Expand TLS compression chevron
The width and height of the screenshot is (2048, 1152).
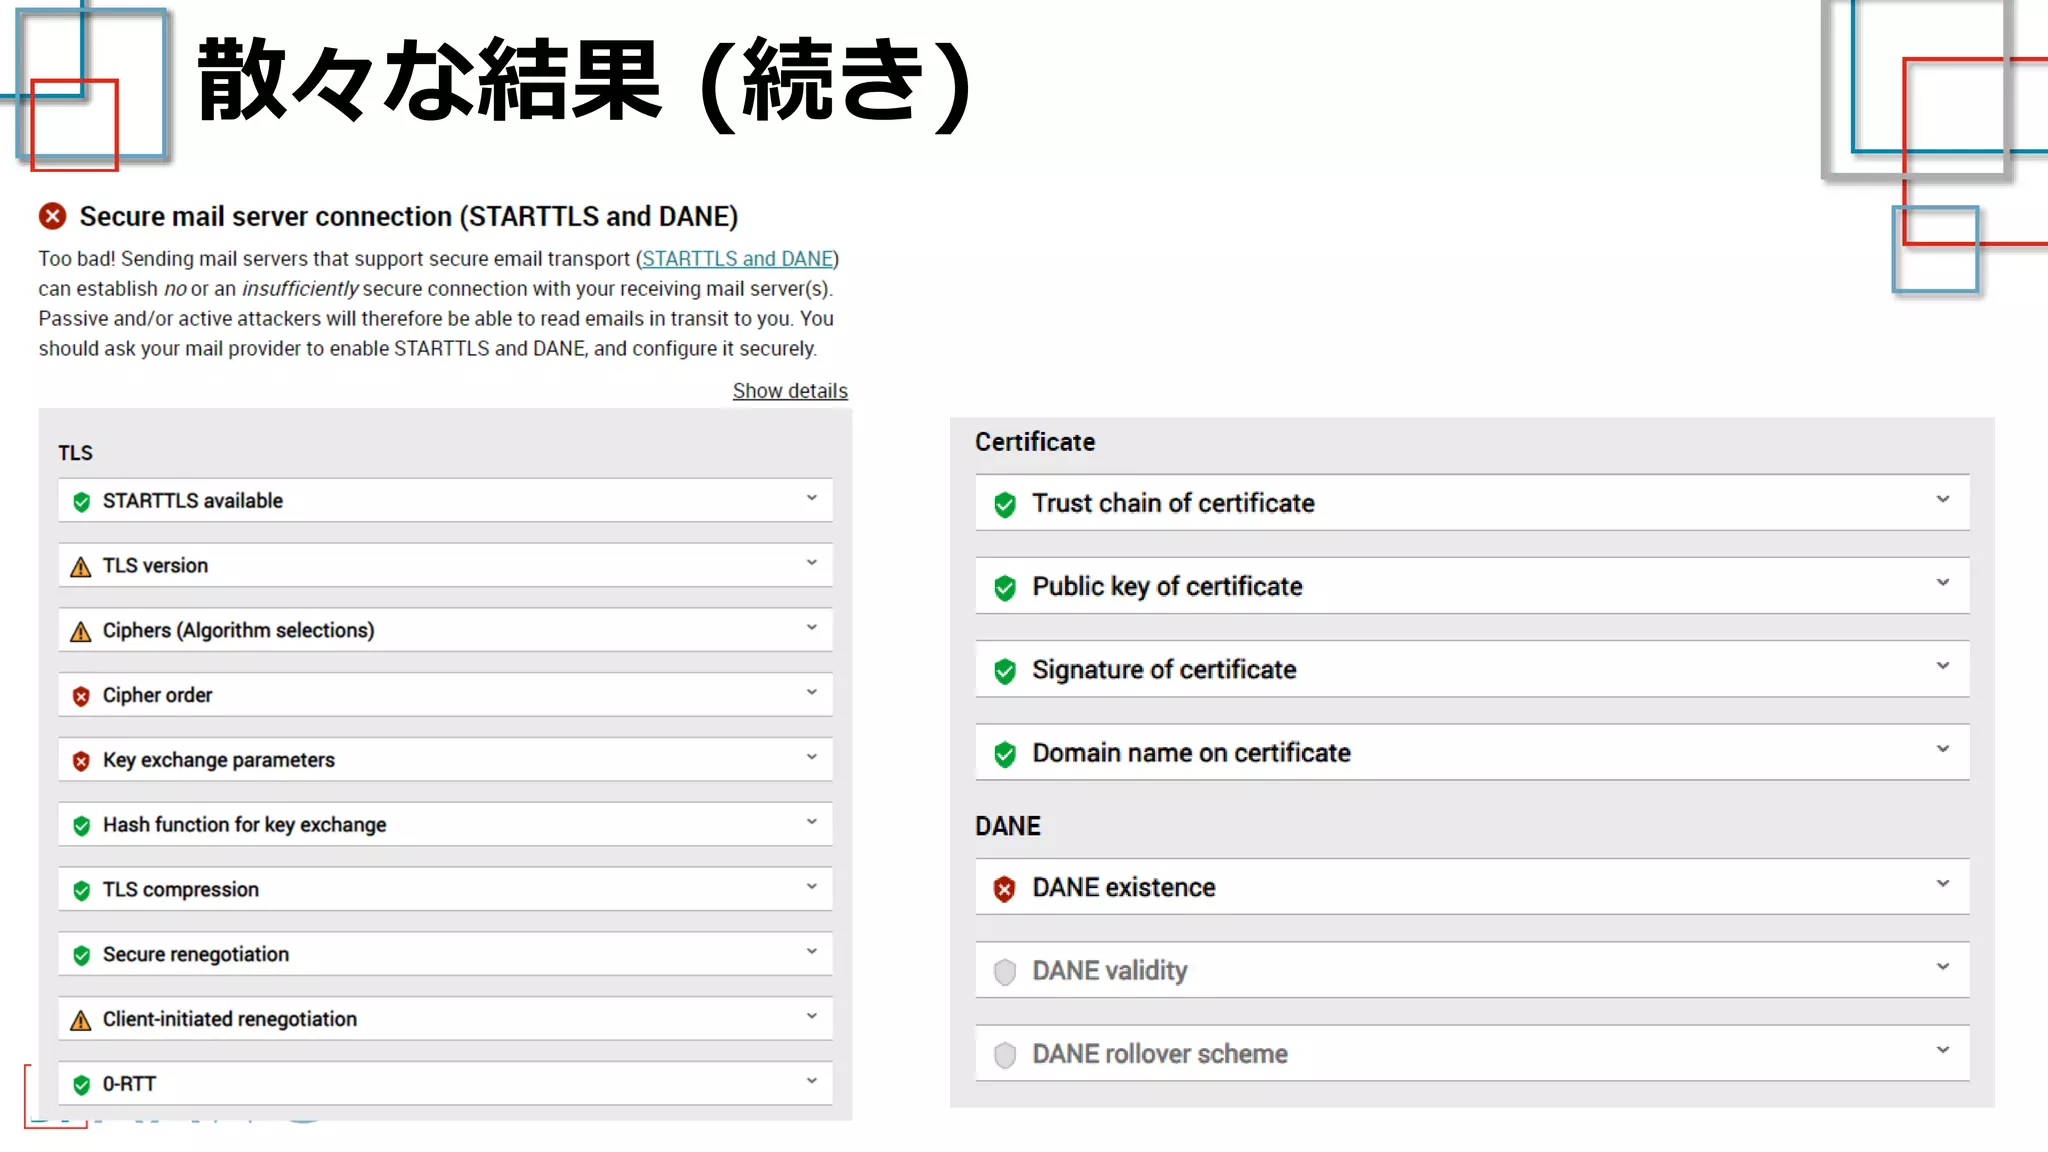[812, 887]
